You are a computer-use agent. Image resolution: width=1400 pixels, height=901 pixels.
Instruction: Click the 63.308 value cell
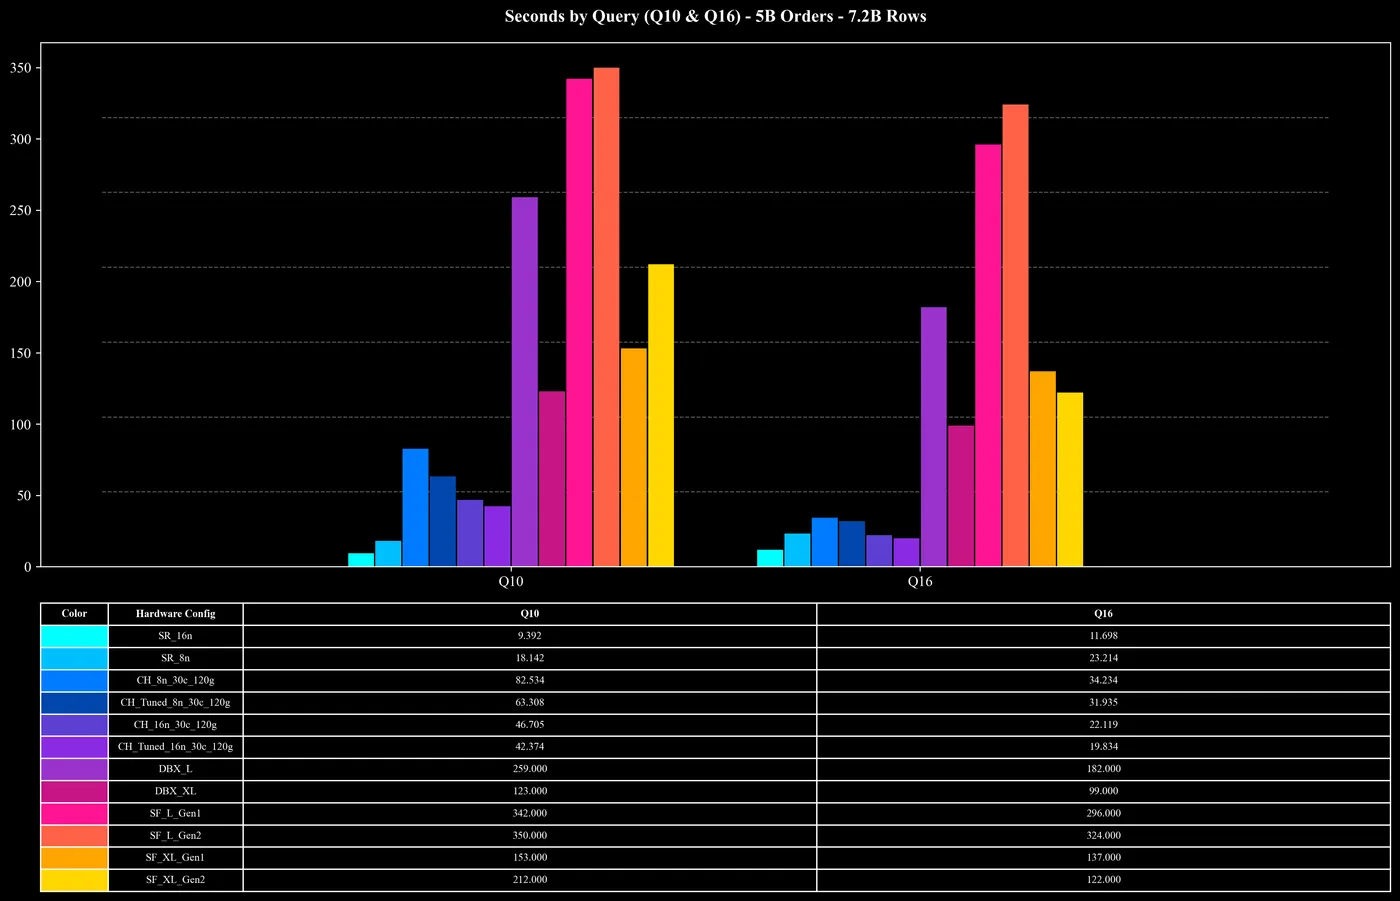point(530,703)
